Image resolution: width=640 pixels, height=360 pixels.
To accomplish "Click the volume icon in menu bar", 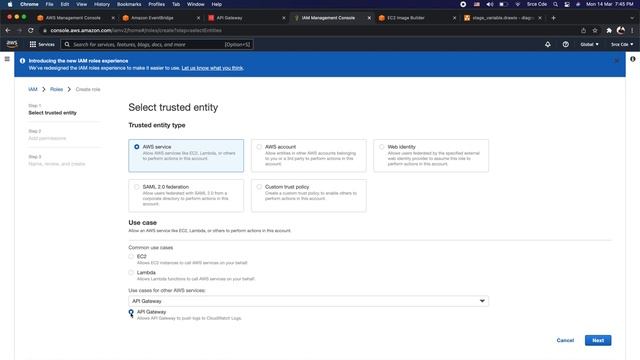I will [490, 4].
